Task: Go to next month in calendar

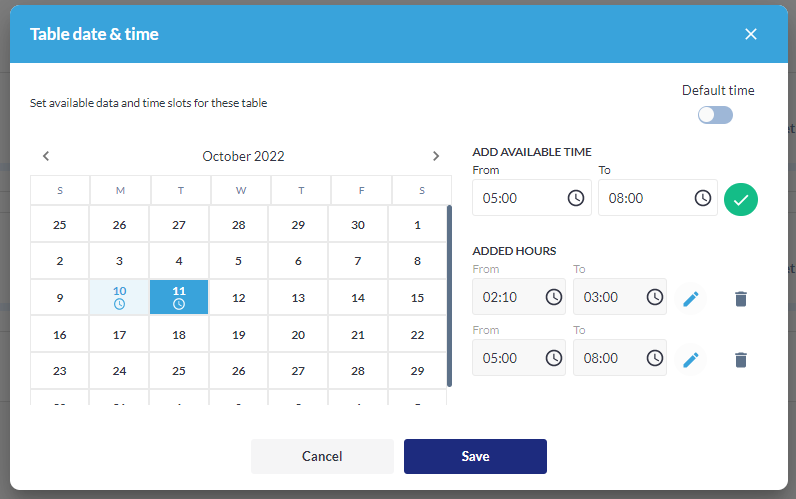Action: [x=435, y=156]
